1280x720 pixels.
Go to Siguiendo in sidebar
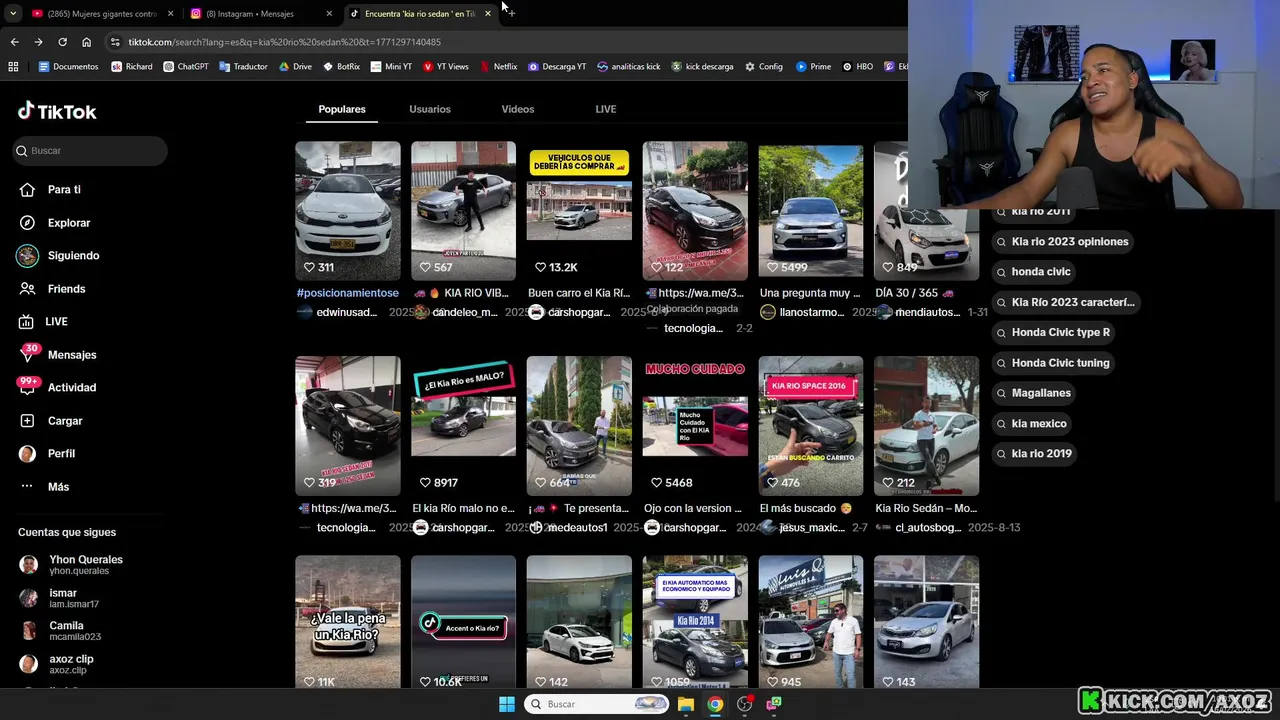pos(73,256)
